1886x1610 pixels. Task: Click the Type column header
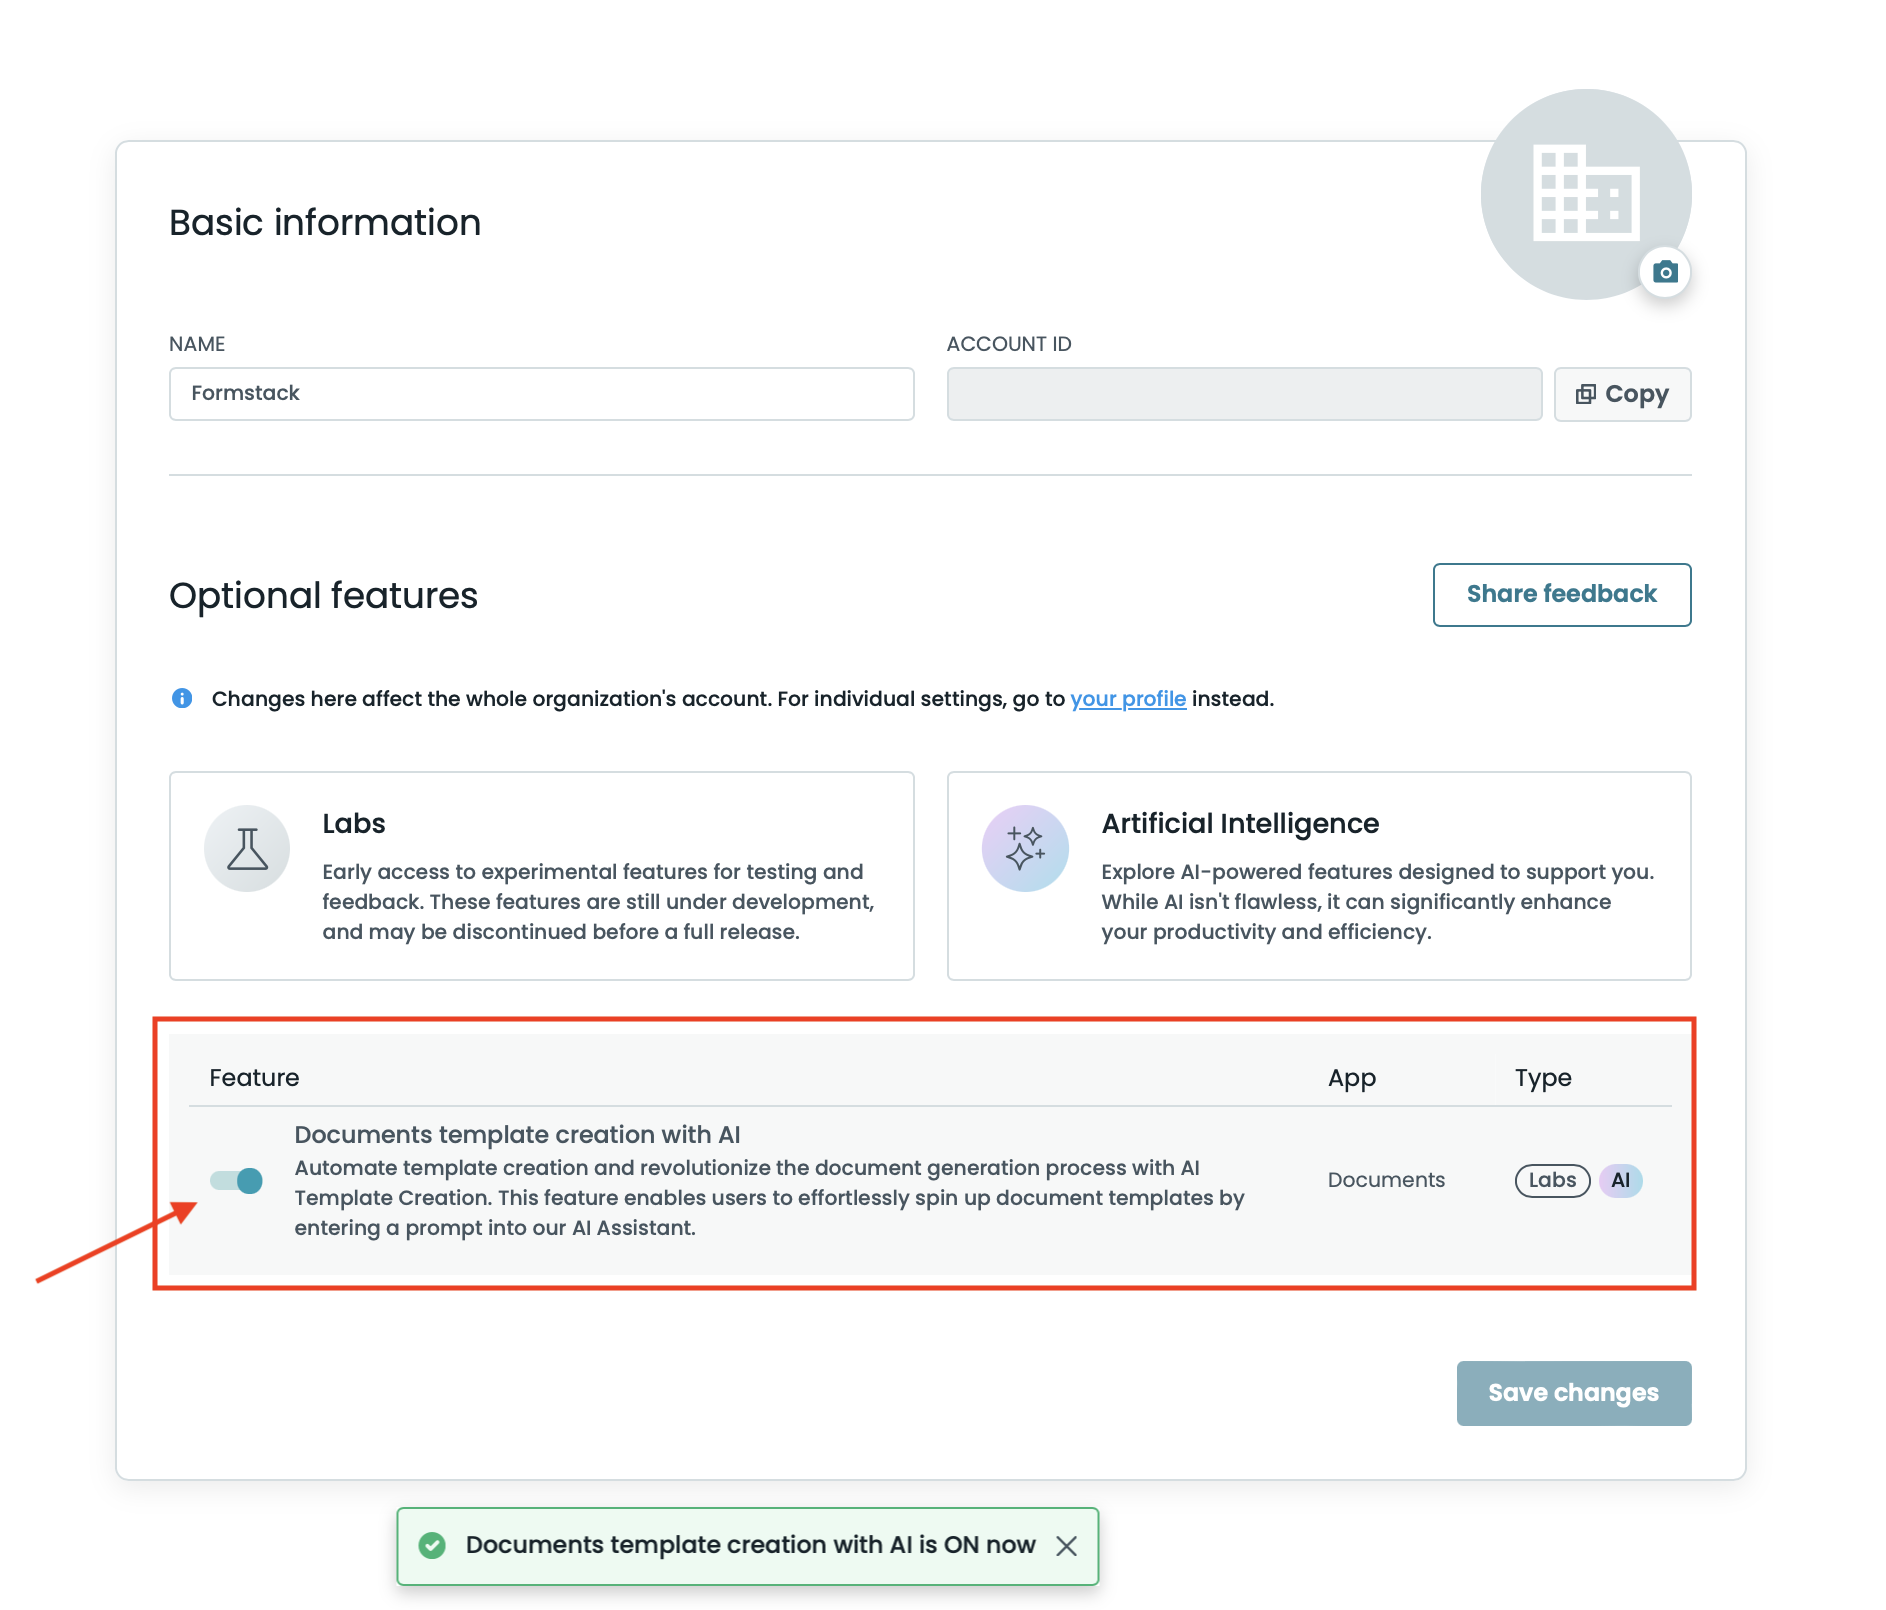point(1543,1077)
